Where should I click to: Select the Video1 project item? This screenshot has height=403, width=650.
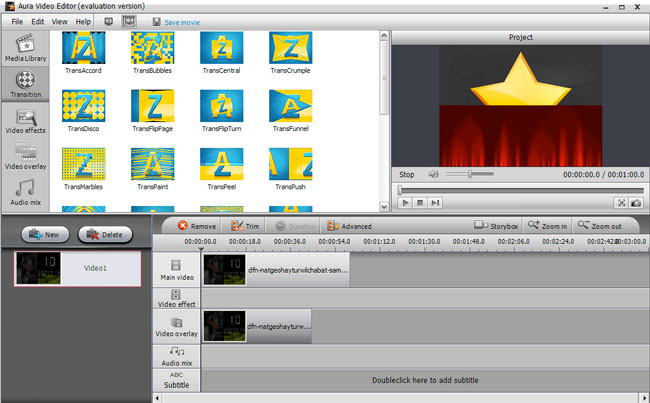pyautogui.click(x=78, y=269)
